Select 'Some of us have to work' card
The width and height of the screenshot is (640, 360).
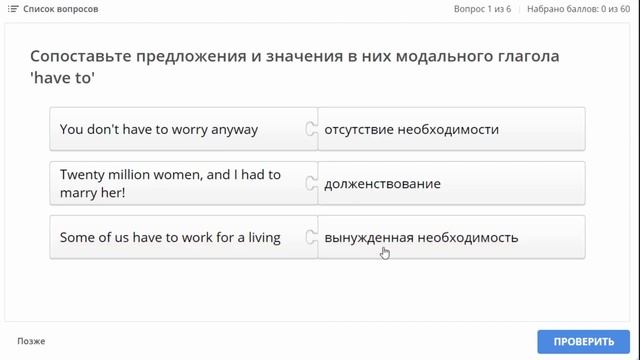[184, 237]
